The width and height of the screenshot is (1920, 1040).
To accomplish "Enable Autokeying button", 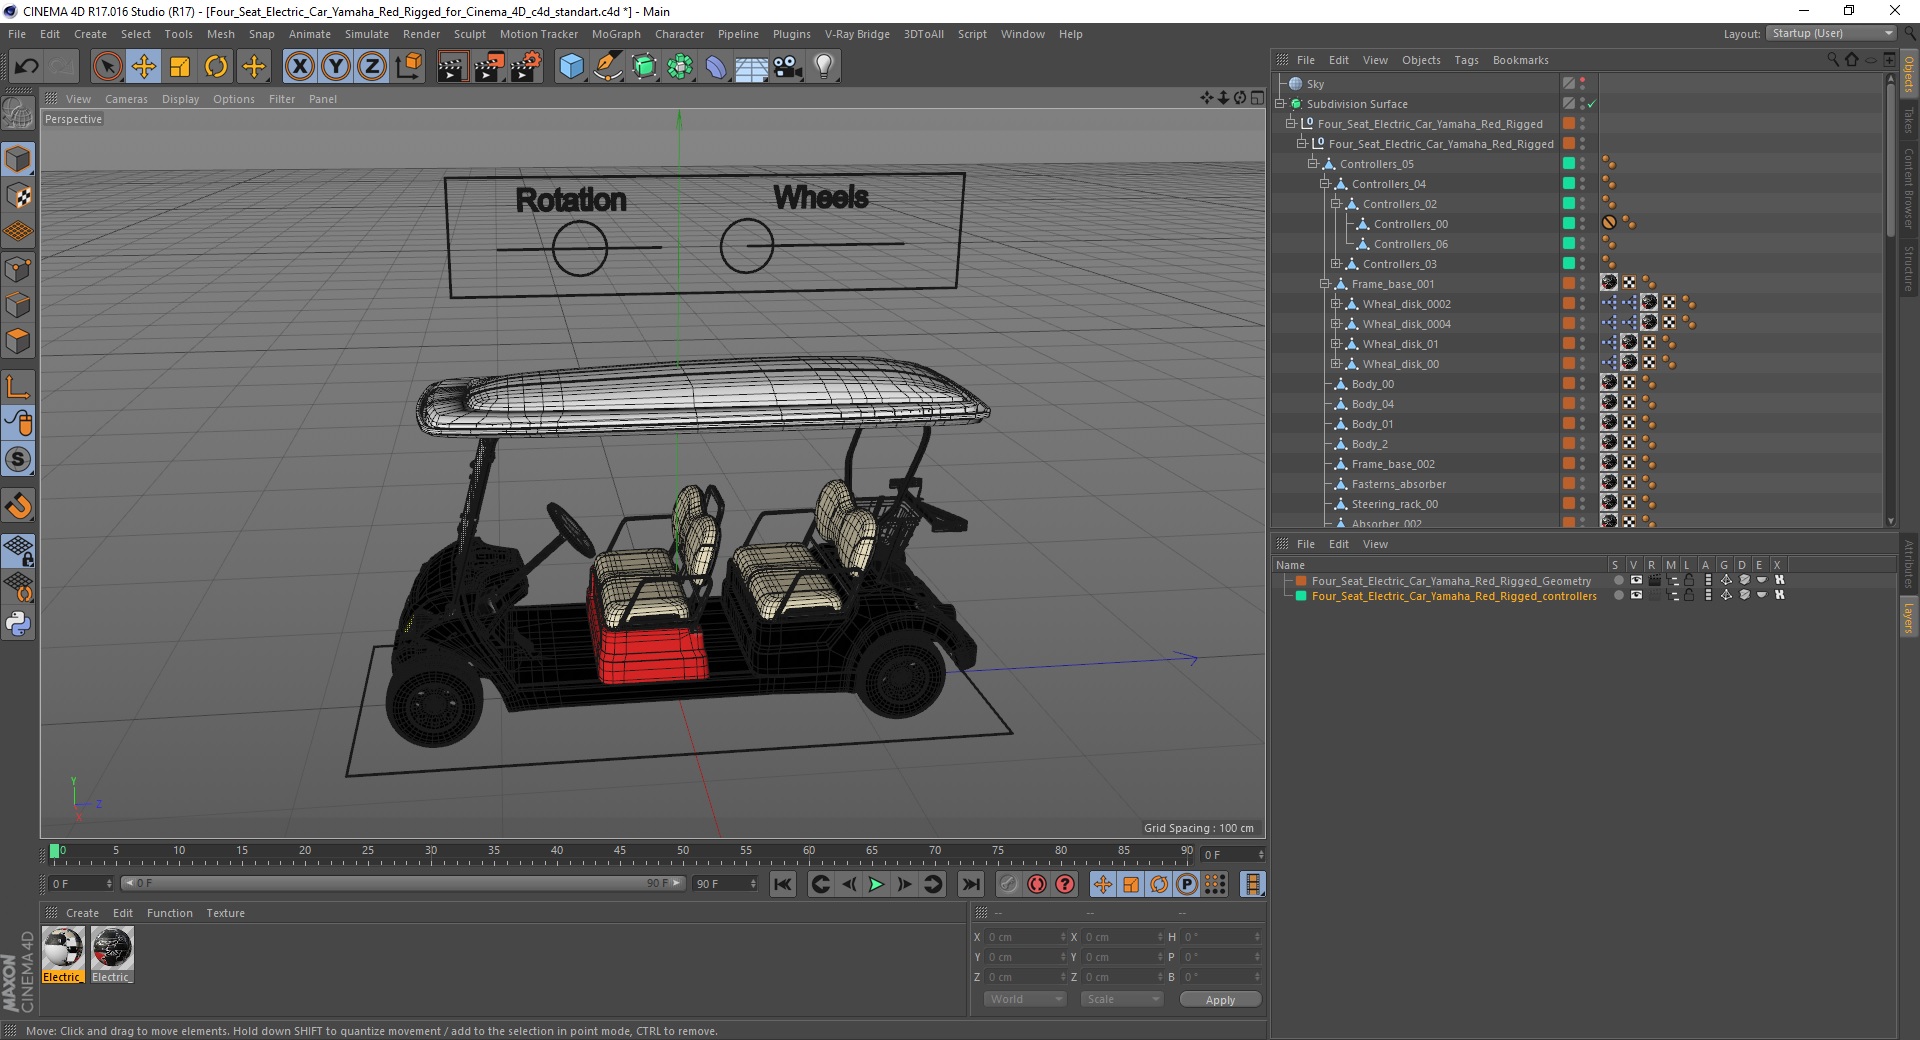I will [x=1037, y=884].
